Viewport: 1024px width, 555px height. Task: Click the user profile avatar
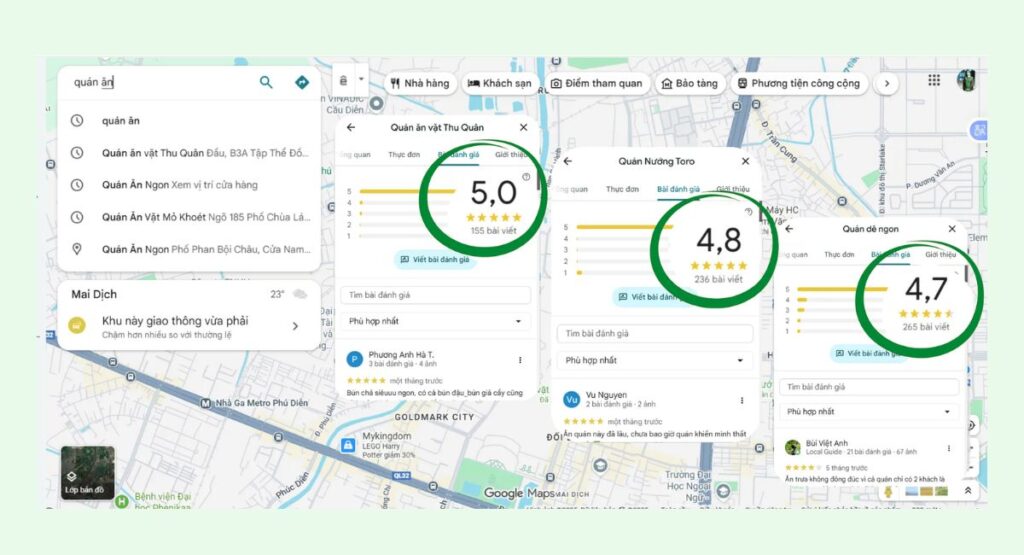pos(966,81)
